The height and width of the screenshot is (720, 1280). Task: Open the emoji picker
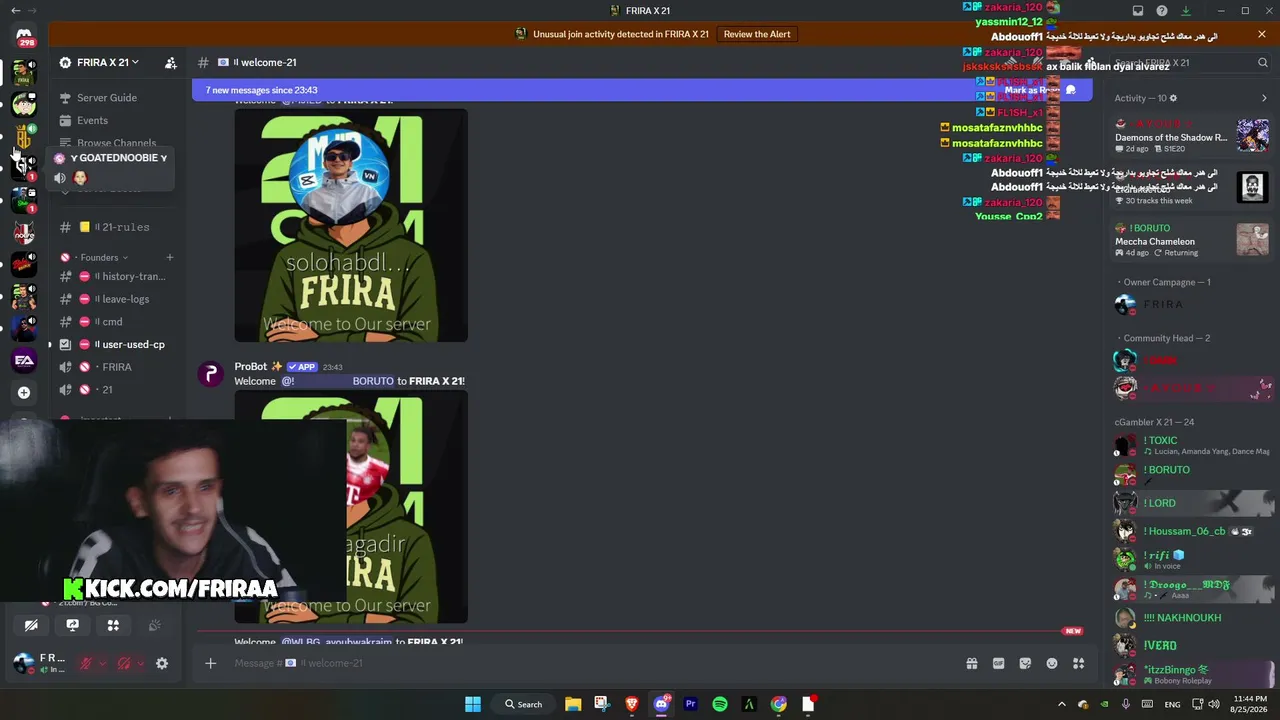pyautogui.click(x=1052, y=663)
